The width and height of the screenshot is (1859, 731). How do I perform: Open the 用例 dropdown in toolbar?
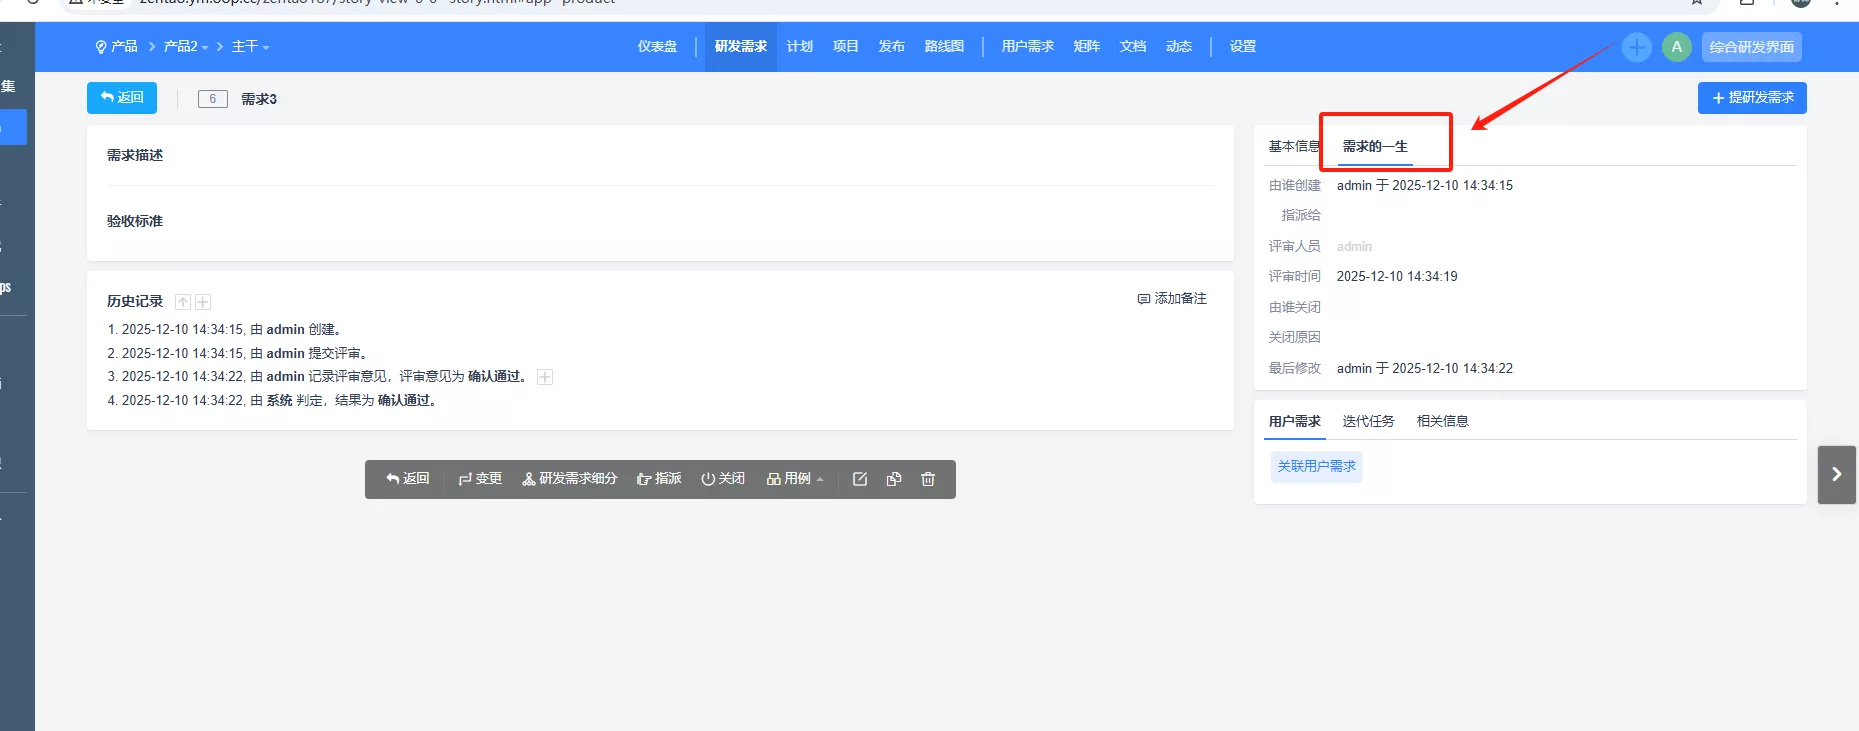point(795,479)
